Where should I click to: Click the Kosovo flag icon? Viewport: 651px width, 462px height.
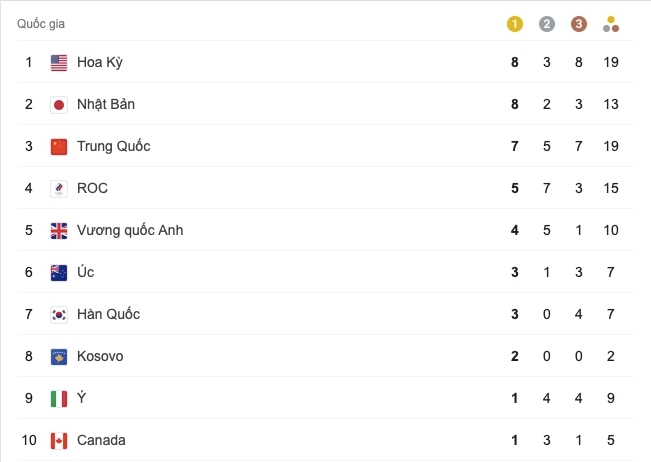click(x=59, y=357)
